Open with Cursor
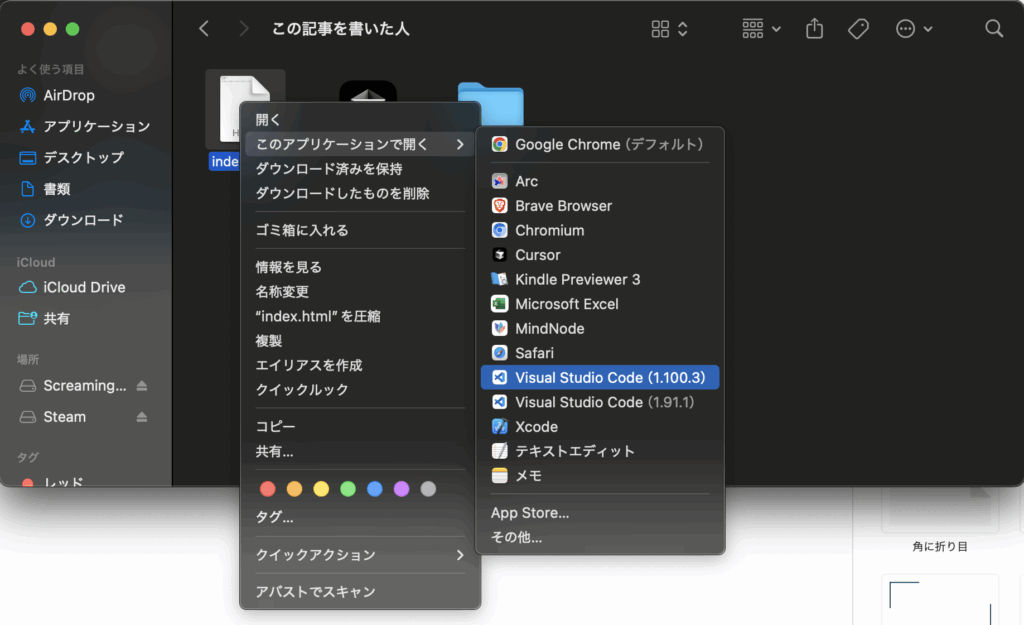The height and width of the screenshot is (625, 1024). tap(600, 255)
